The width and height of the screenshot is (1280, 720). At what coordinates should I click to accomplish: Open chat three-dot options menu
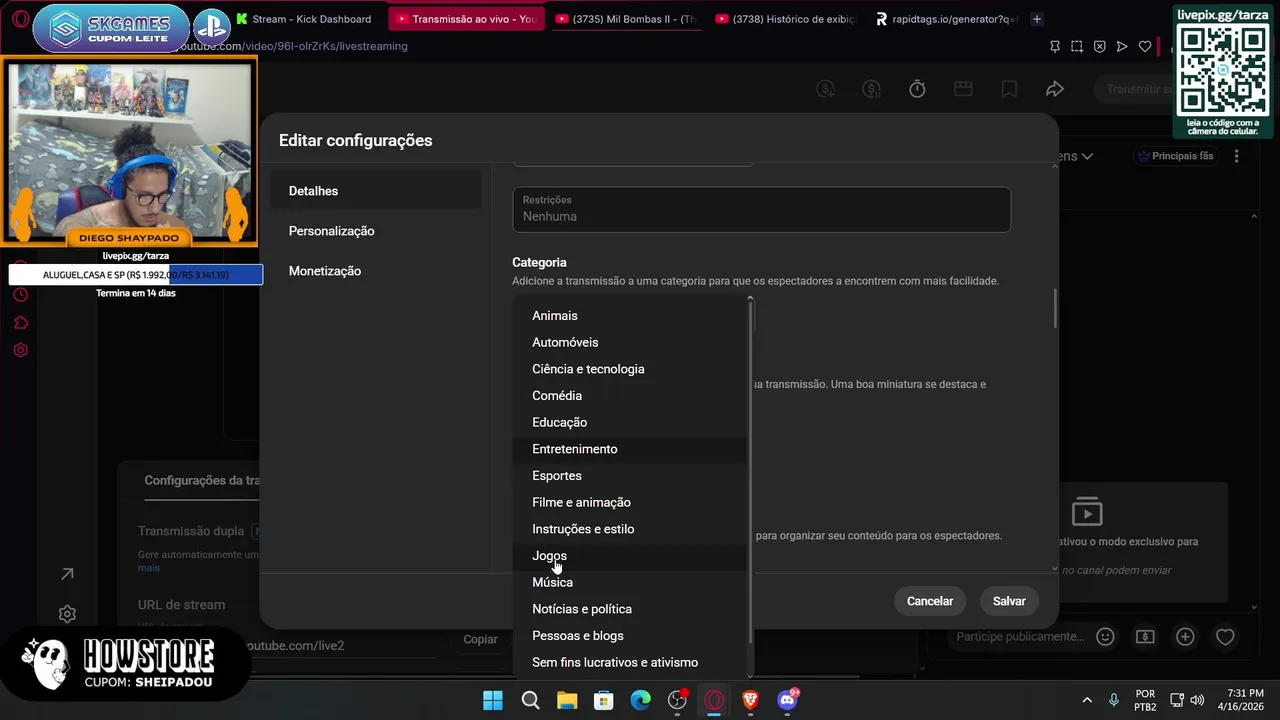click(x=1237, y=156)
